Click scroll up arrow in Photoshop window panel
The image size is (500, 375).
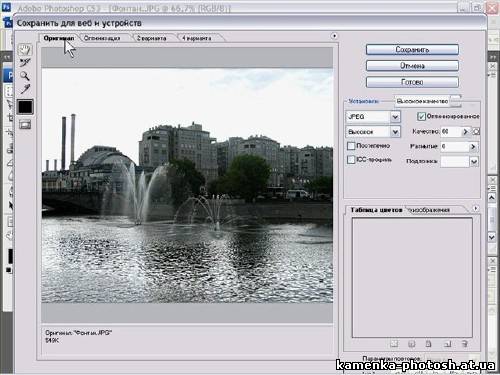(x=492, y=198)
